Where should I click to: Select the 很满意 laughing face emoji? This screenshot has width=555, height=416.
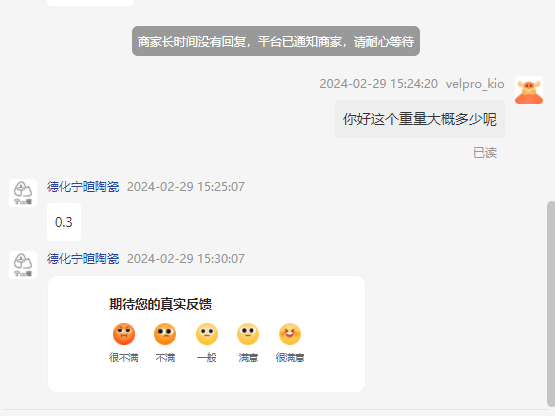coord(290,334)
